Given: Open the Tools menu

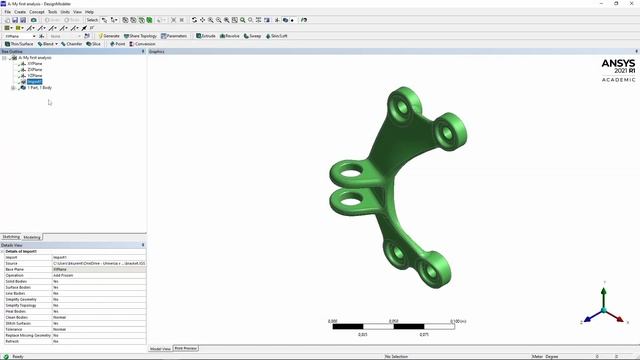Looking at the screenshot, I should 53,12.
